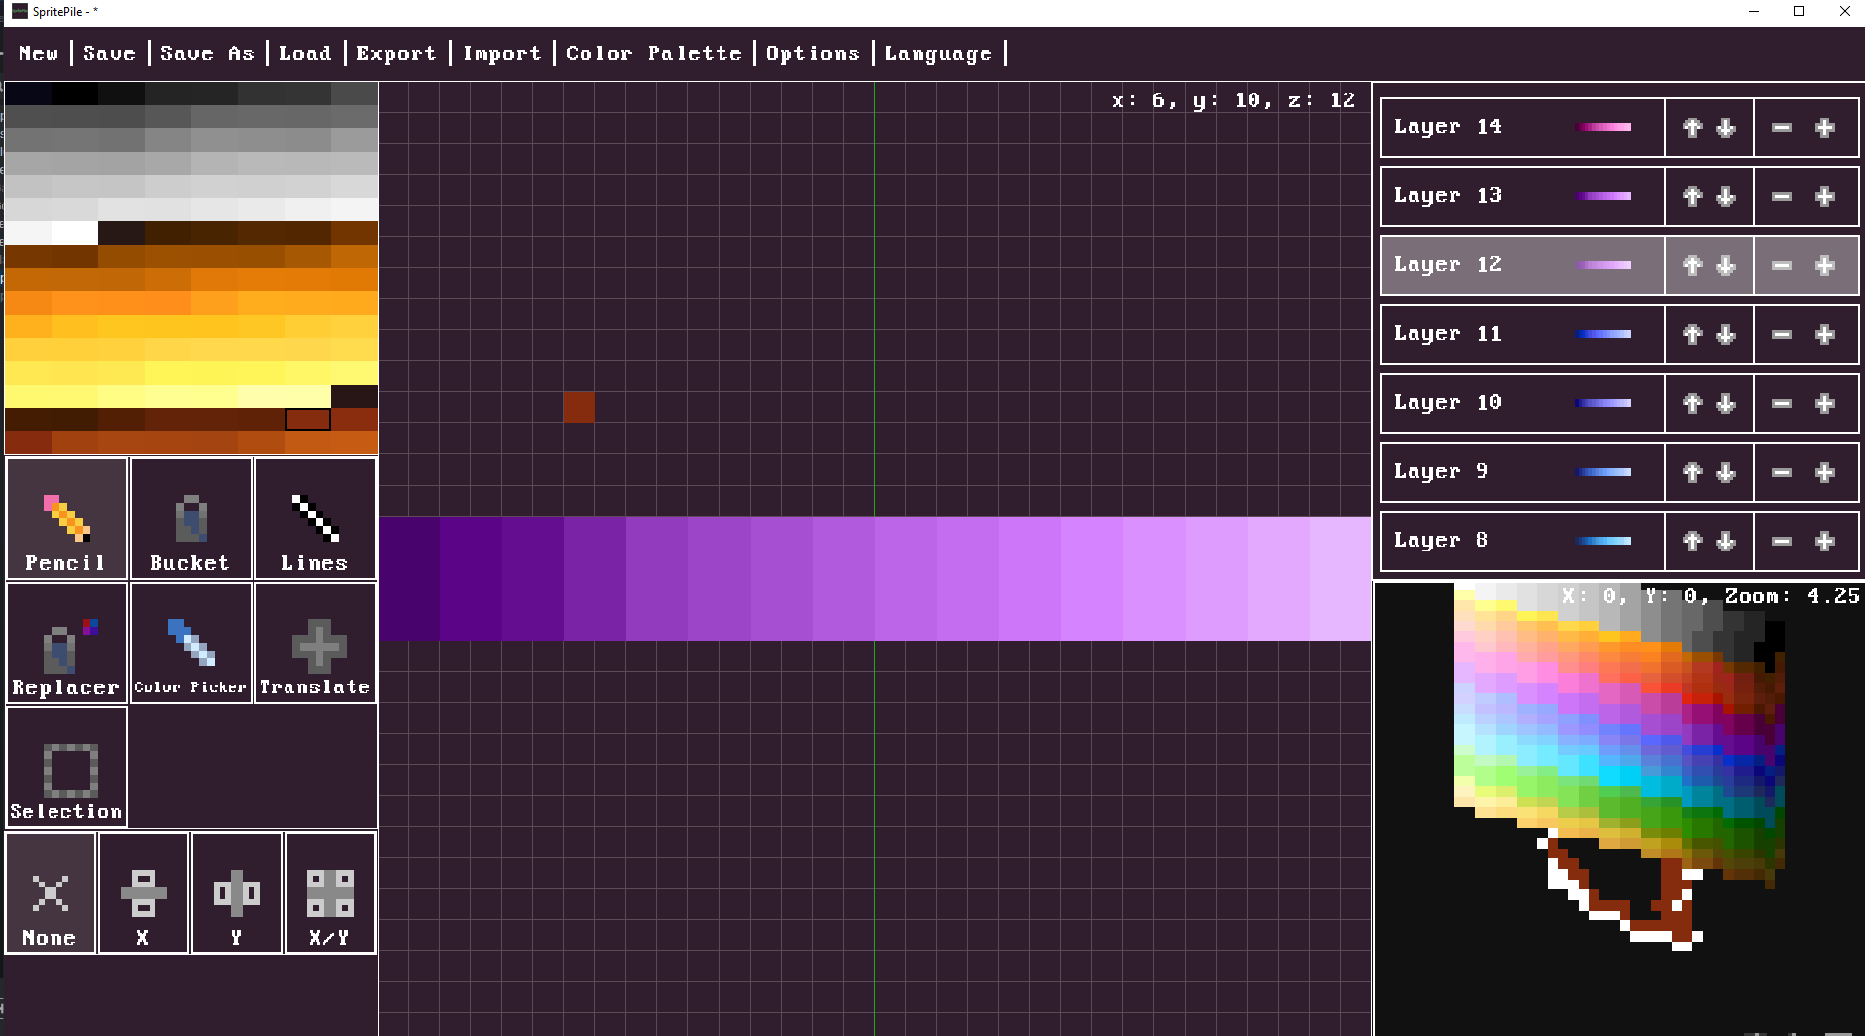Open the New menu item
1865x1036 pixels.
tap(39, 53)
